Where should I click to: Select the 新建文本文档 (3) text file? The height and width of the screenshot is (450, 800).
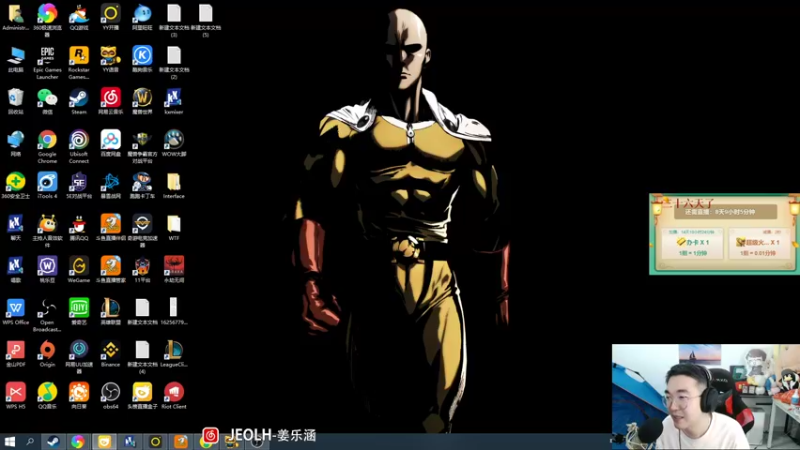tap(174, 19)
